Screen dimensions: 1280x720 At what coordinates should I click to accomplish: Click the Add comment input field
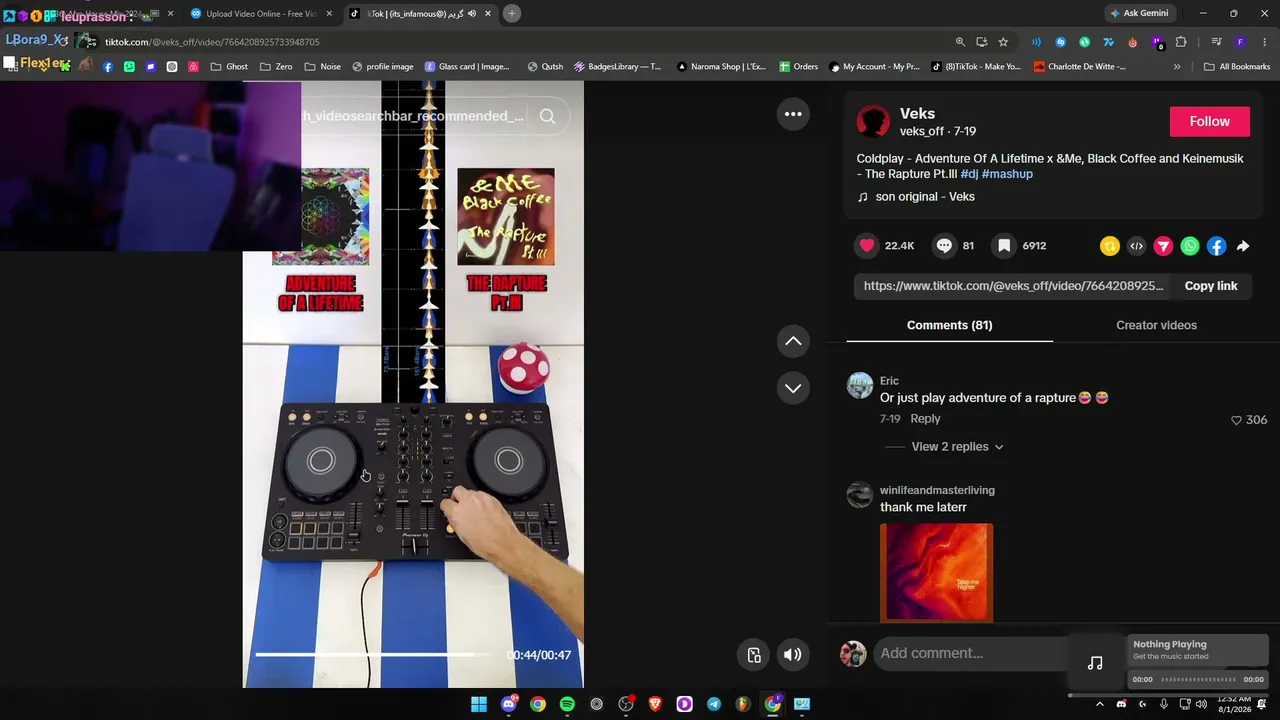tap(970, 653)
